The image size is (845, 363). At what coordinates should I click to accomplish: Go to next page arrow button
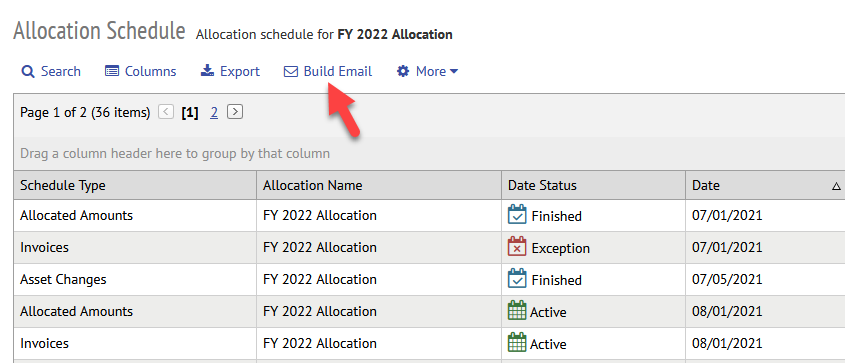click(235, 112)
